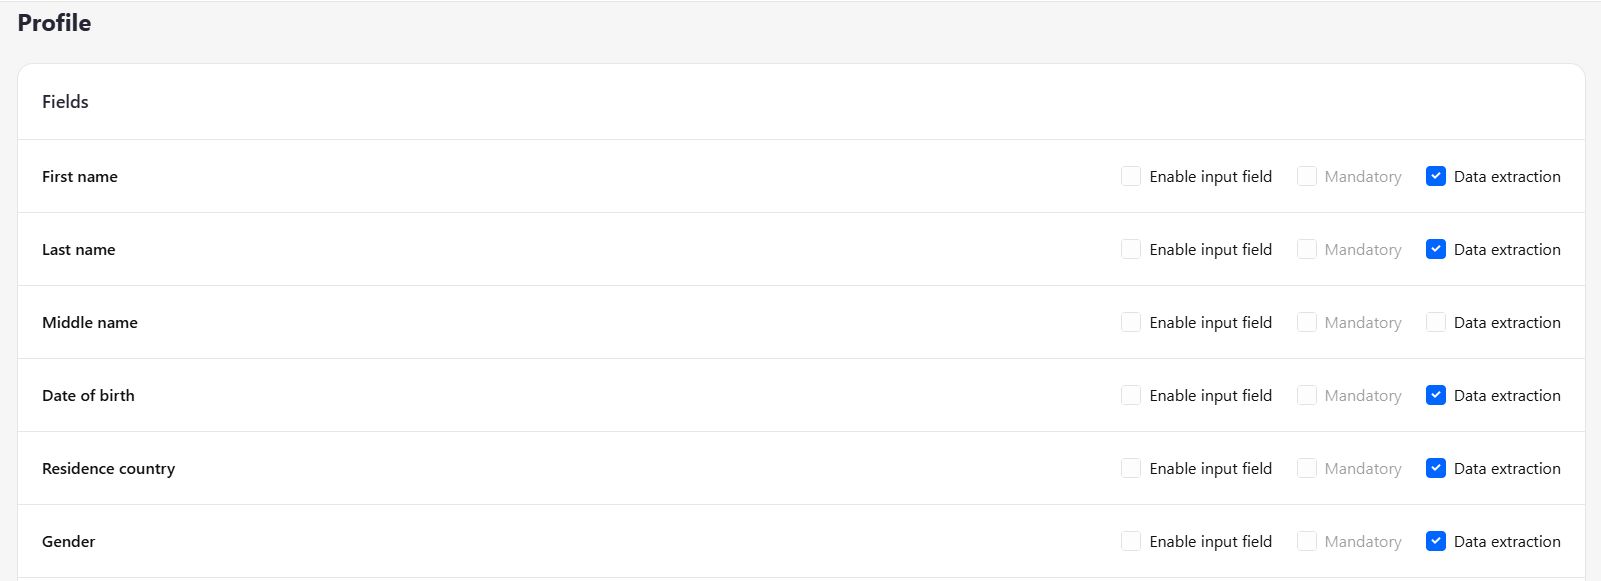Tick Mandatory checkbox for Gender
This screenshot has width=1601, height=581.
click(1307, 541)
